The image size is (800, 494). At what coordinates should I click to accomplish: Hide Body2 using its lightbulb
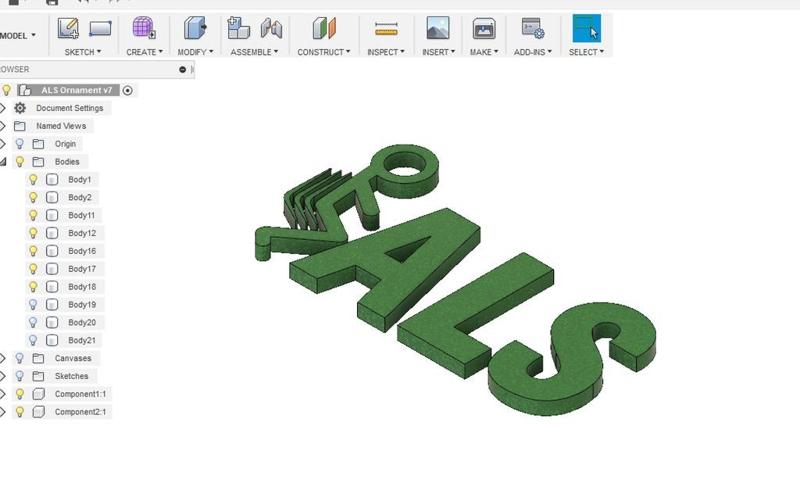[x=33, y=197]
